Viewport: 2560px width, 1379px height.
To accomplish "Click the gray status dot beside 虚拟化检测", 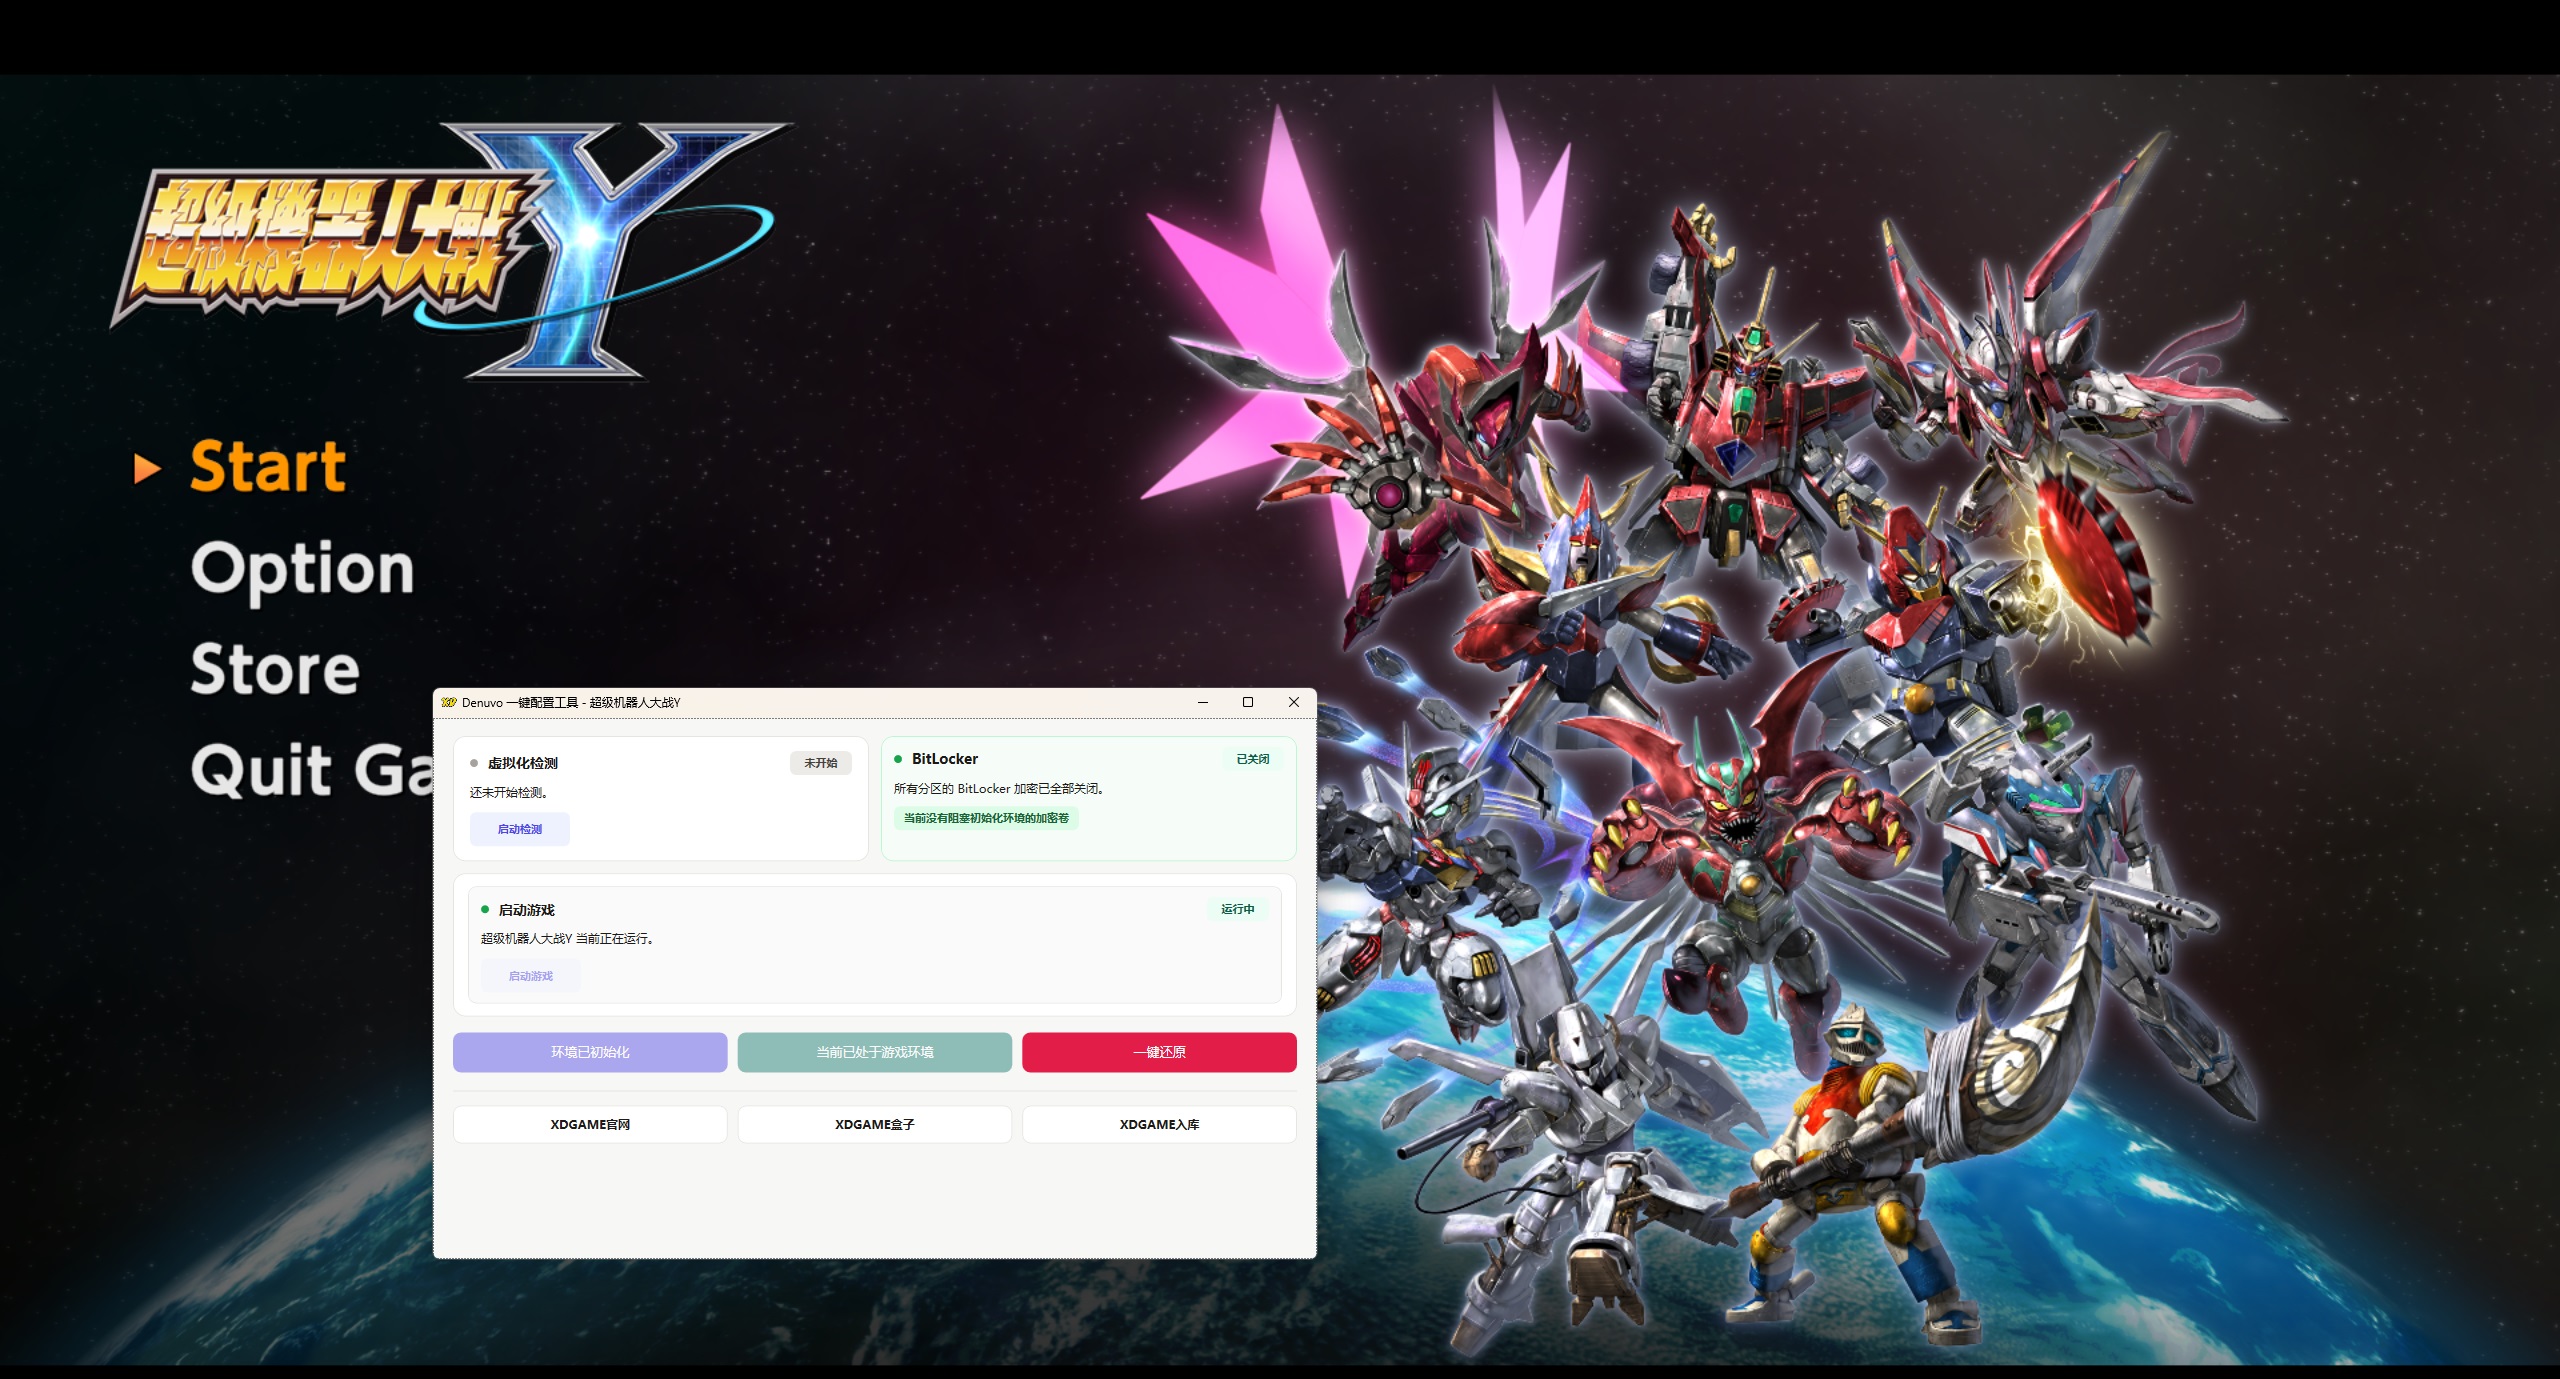I will click(474, 763).
